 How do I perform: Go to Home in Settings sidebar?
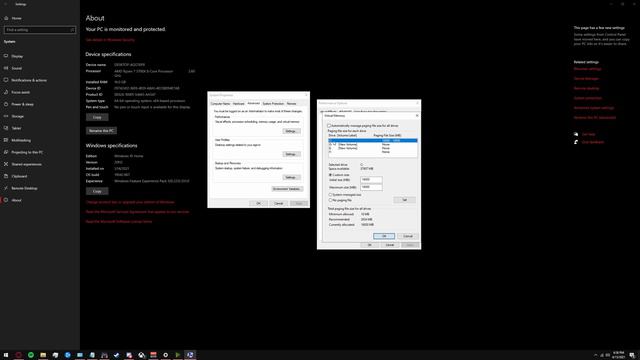(x=16, y=18)
